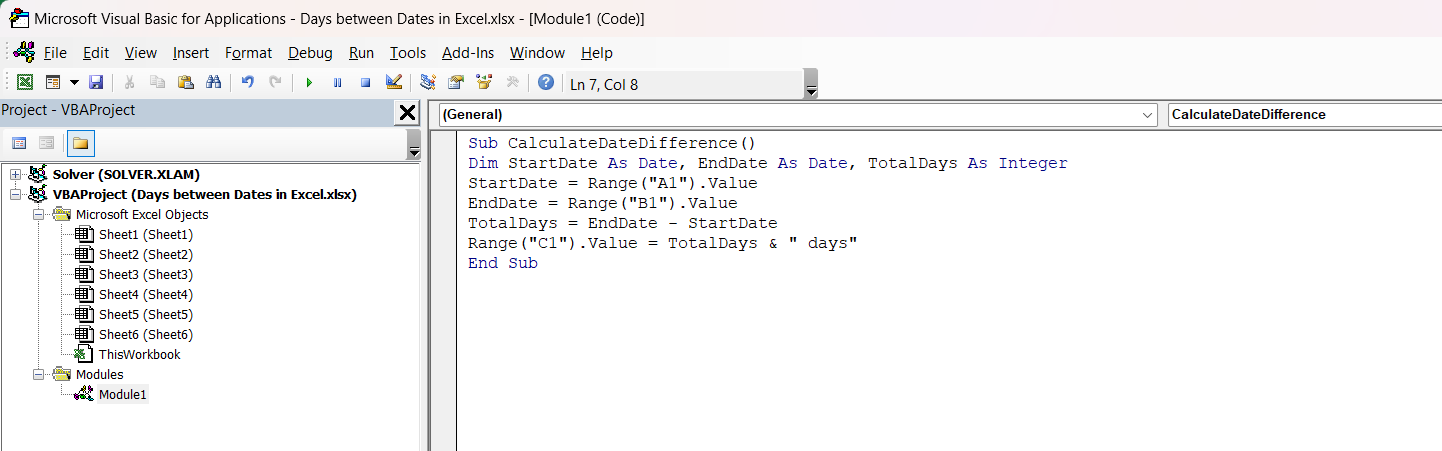The image size is (1442, 451).
Task: Open the Insert menu
Action: pos(191,53)
